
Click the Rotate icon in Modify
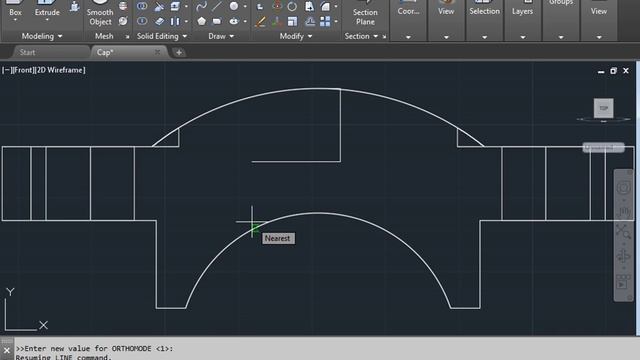click(292, 6)
